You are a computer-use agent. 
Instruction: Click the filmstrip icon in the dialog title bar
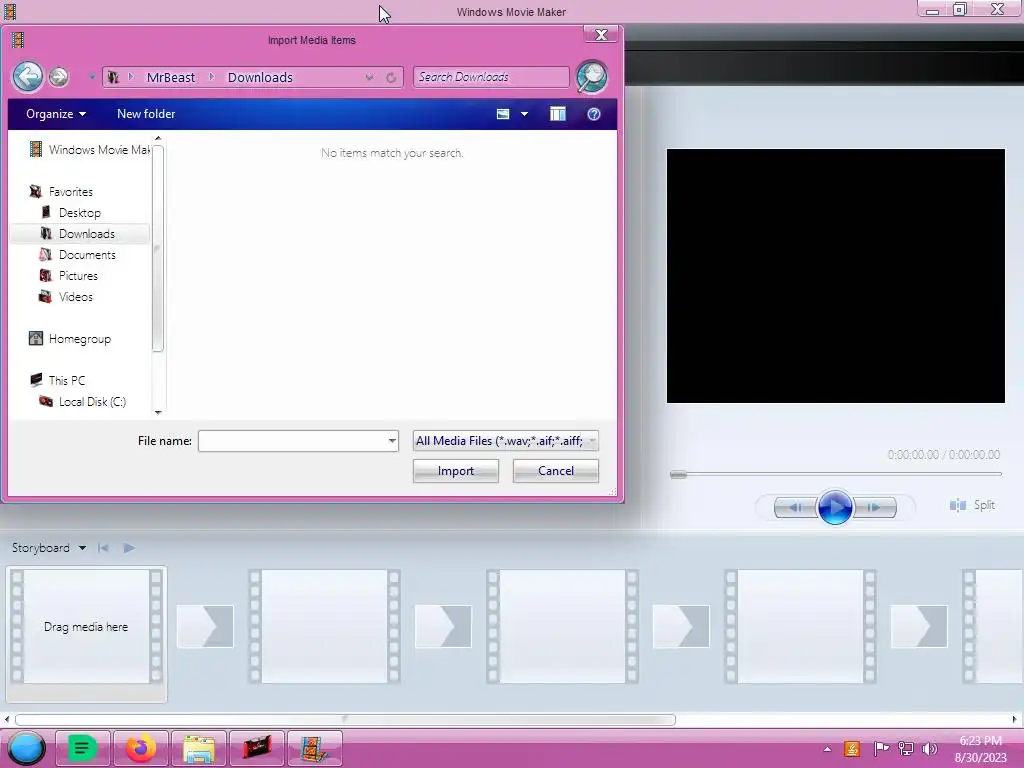pyautogui.click(x=18, y=40)
